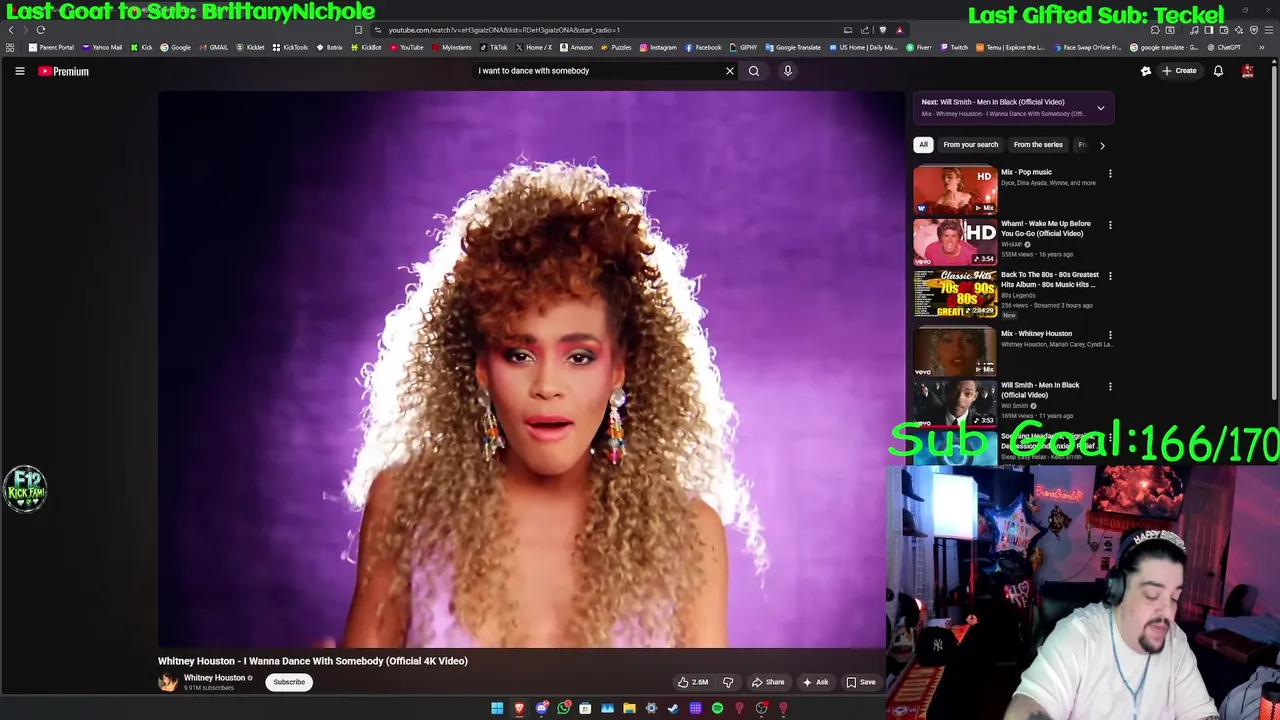Screen dimensions: 1280x720
Task: Click the Ask button
Action: pos(815,682)
